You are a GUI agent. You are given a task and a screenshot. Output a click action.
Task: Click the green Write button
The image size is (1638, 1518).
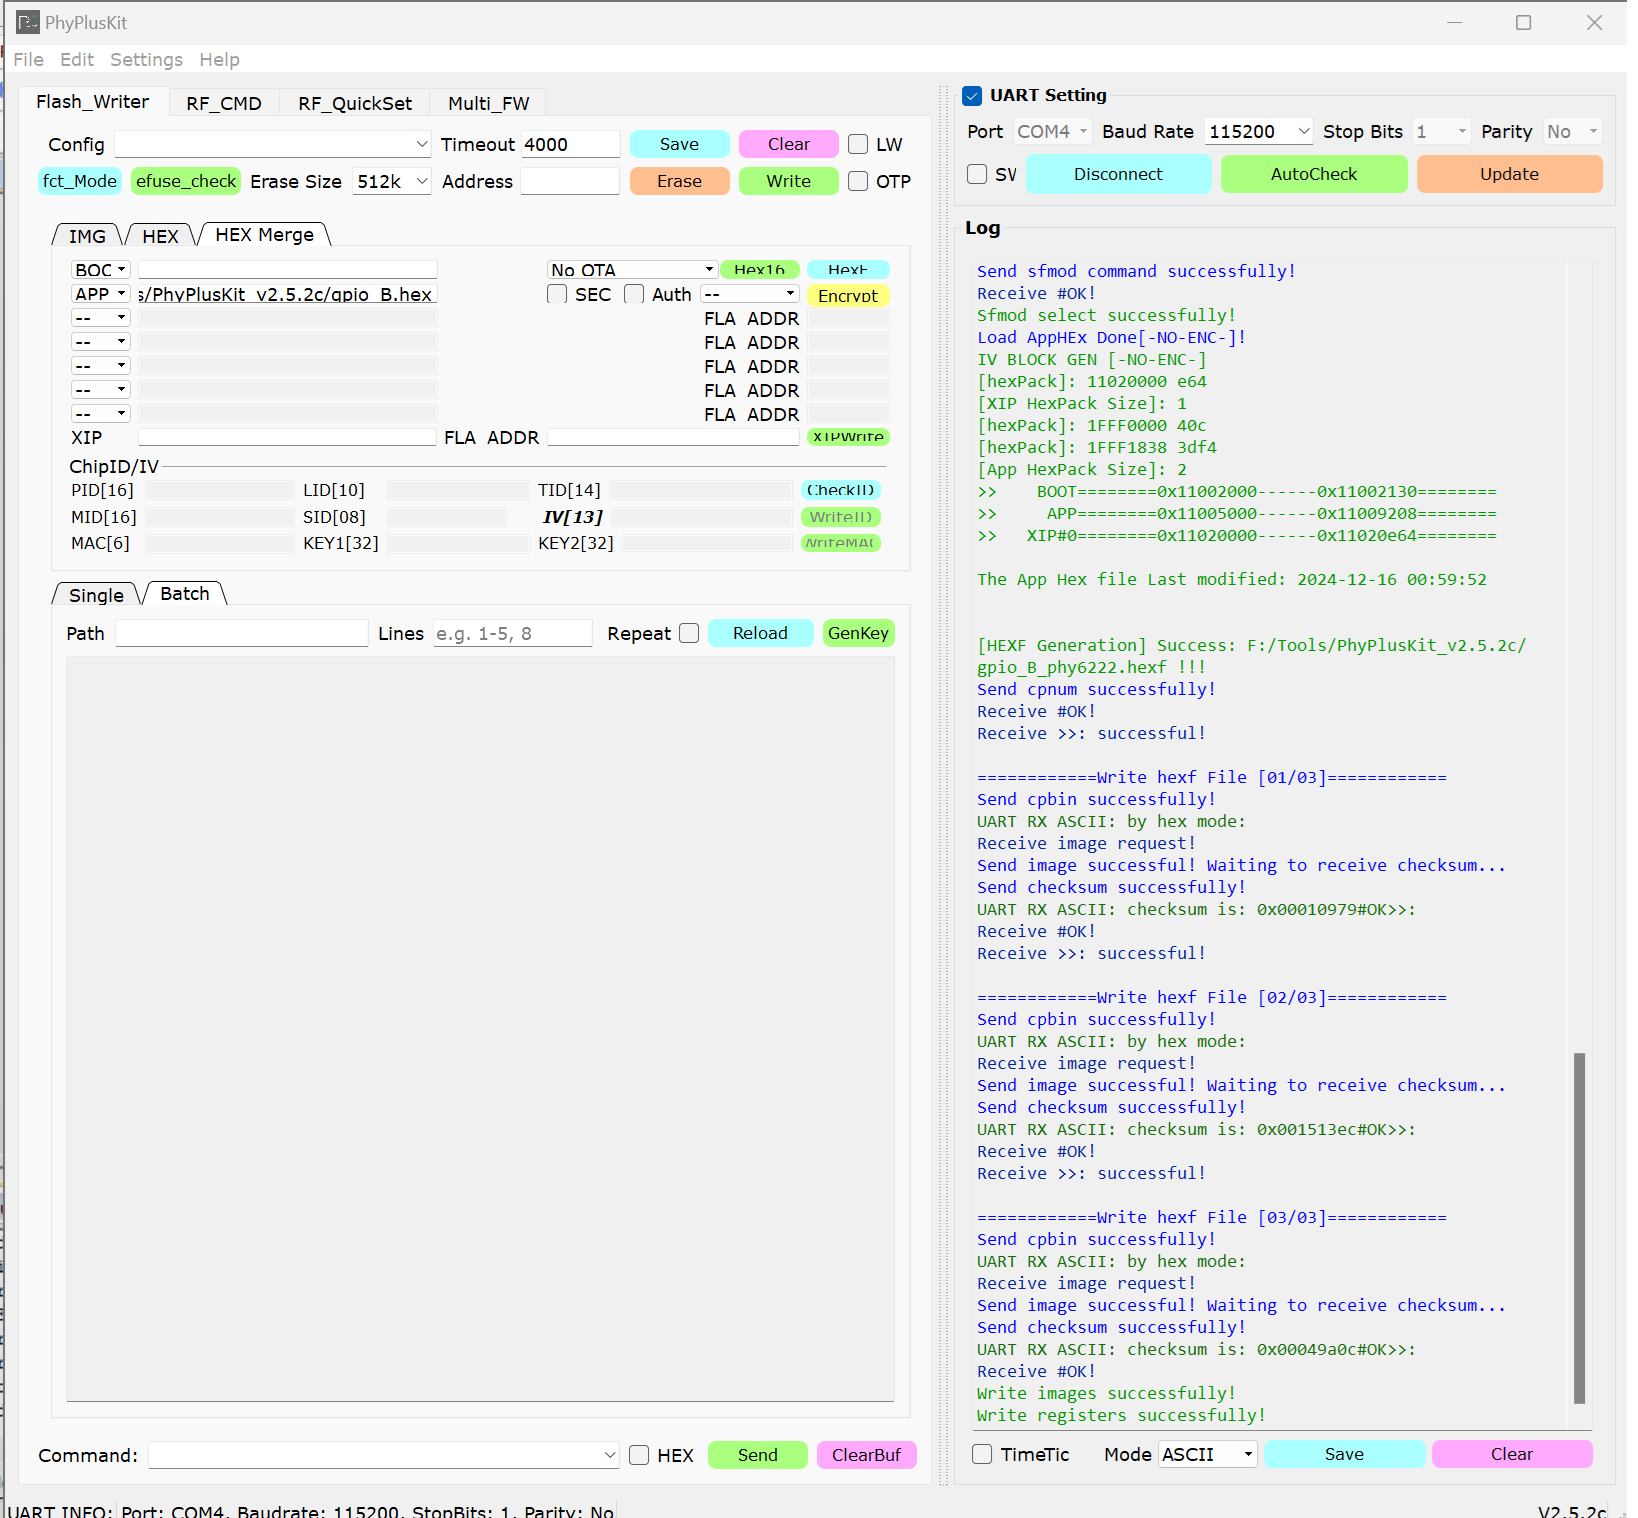tap(788, 181)
